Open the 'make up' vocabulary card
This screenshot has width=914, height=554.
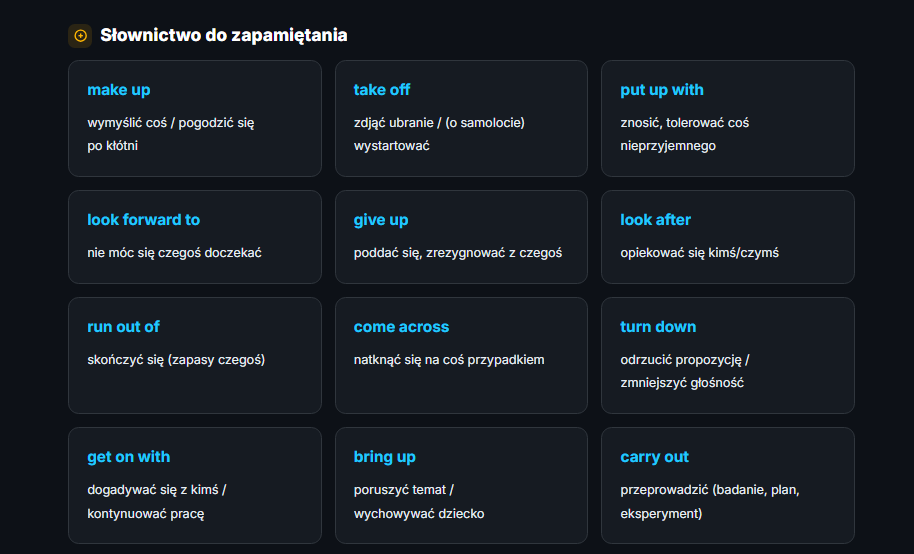coord(195,118)
